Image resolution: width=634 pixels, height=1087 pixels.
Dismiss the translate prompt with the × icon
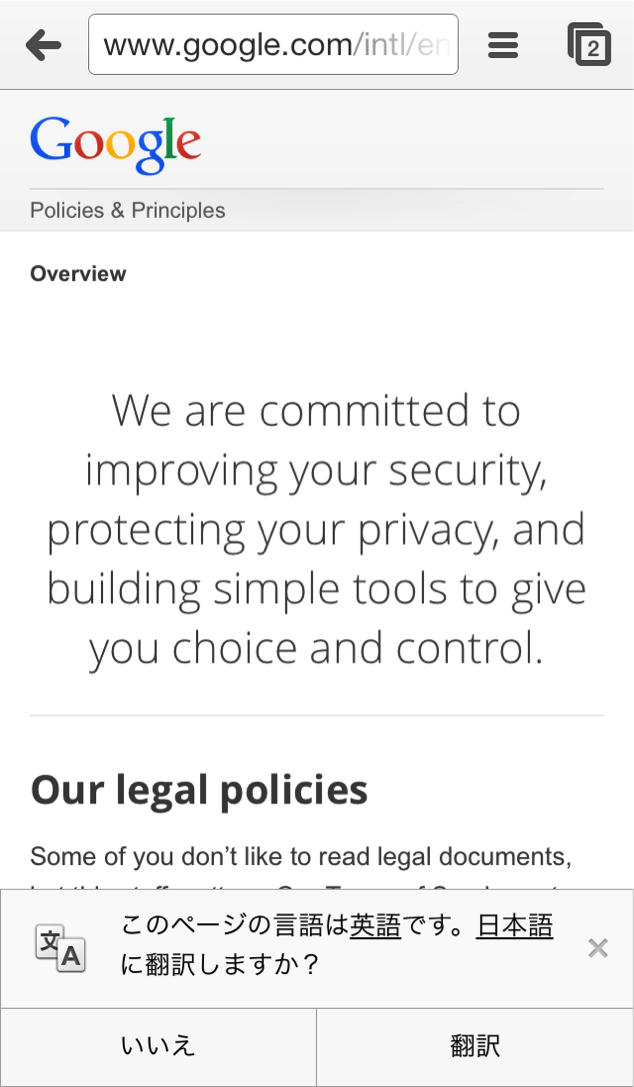[598, 948]
